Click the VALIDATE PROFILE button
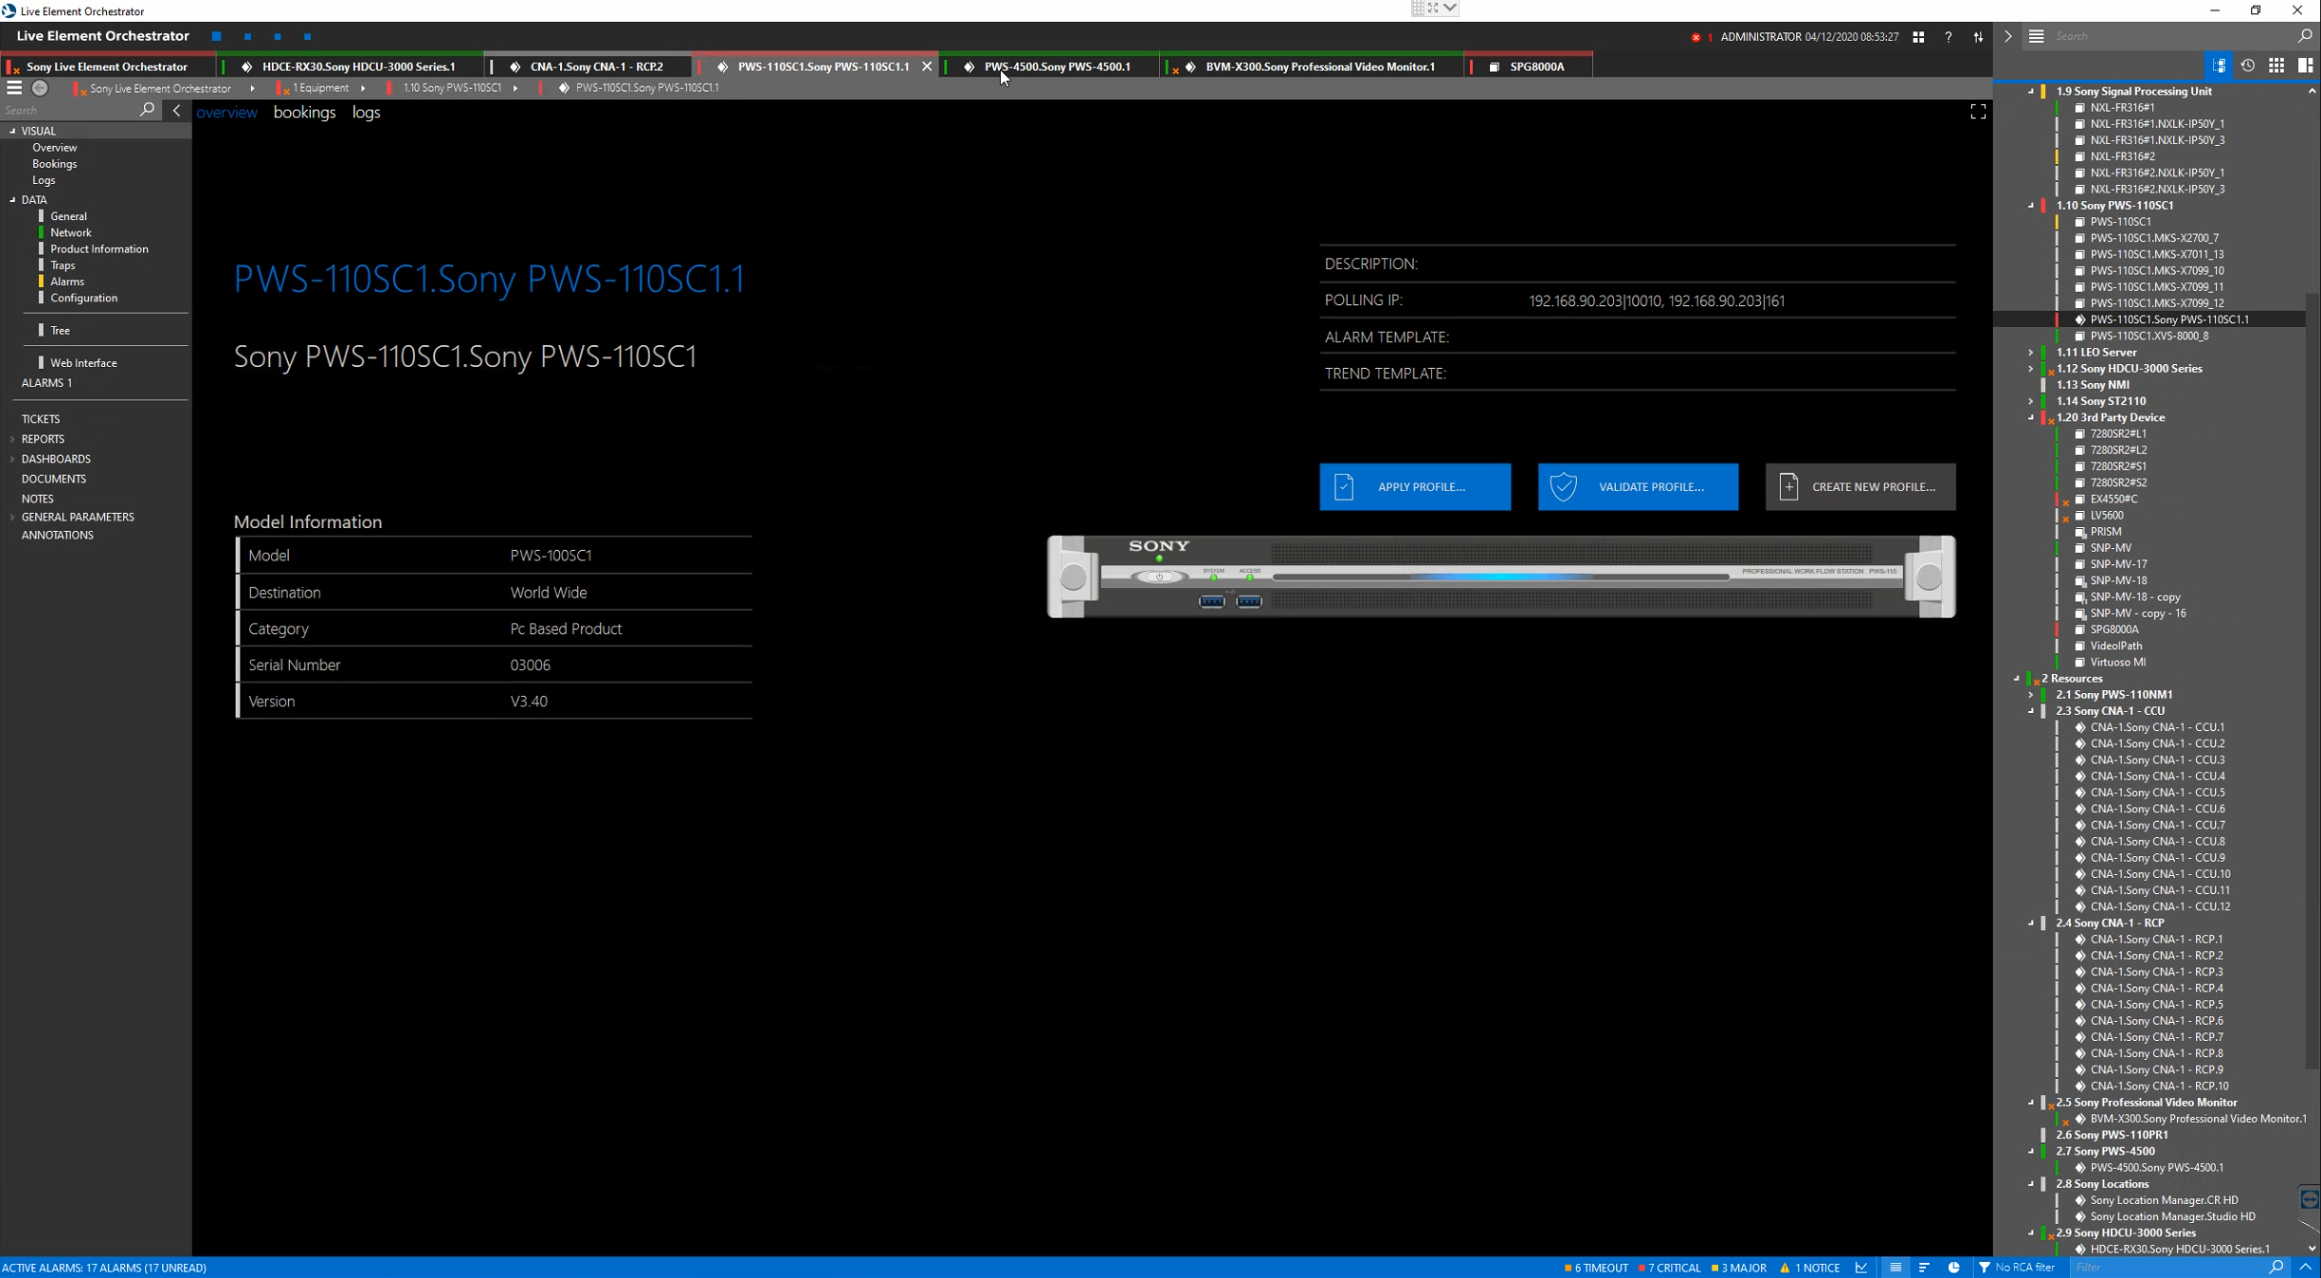Viewport: 2321px width, 1278px height. [x=1638, y=487]
